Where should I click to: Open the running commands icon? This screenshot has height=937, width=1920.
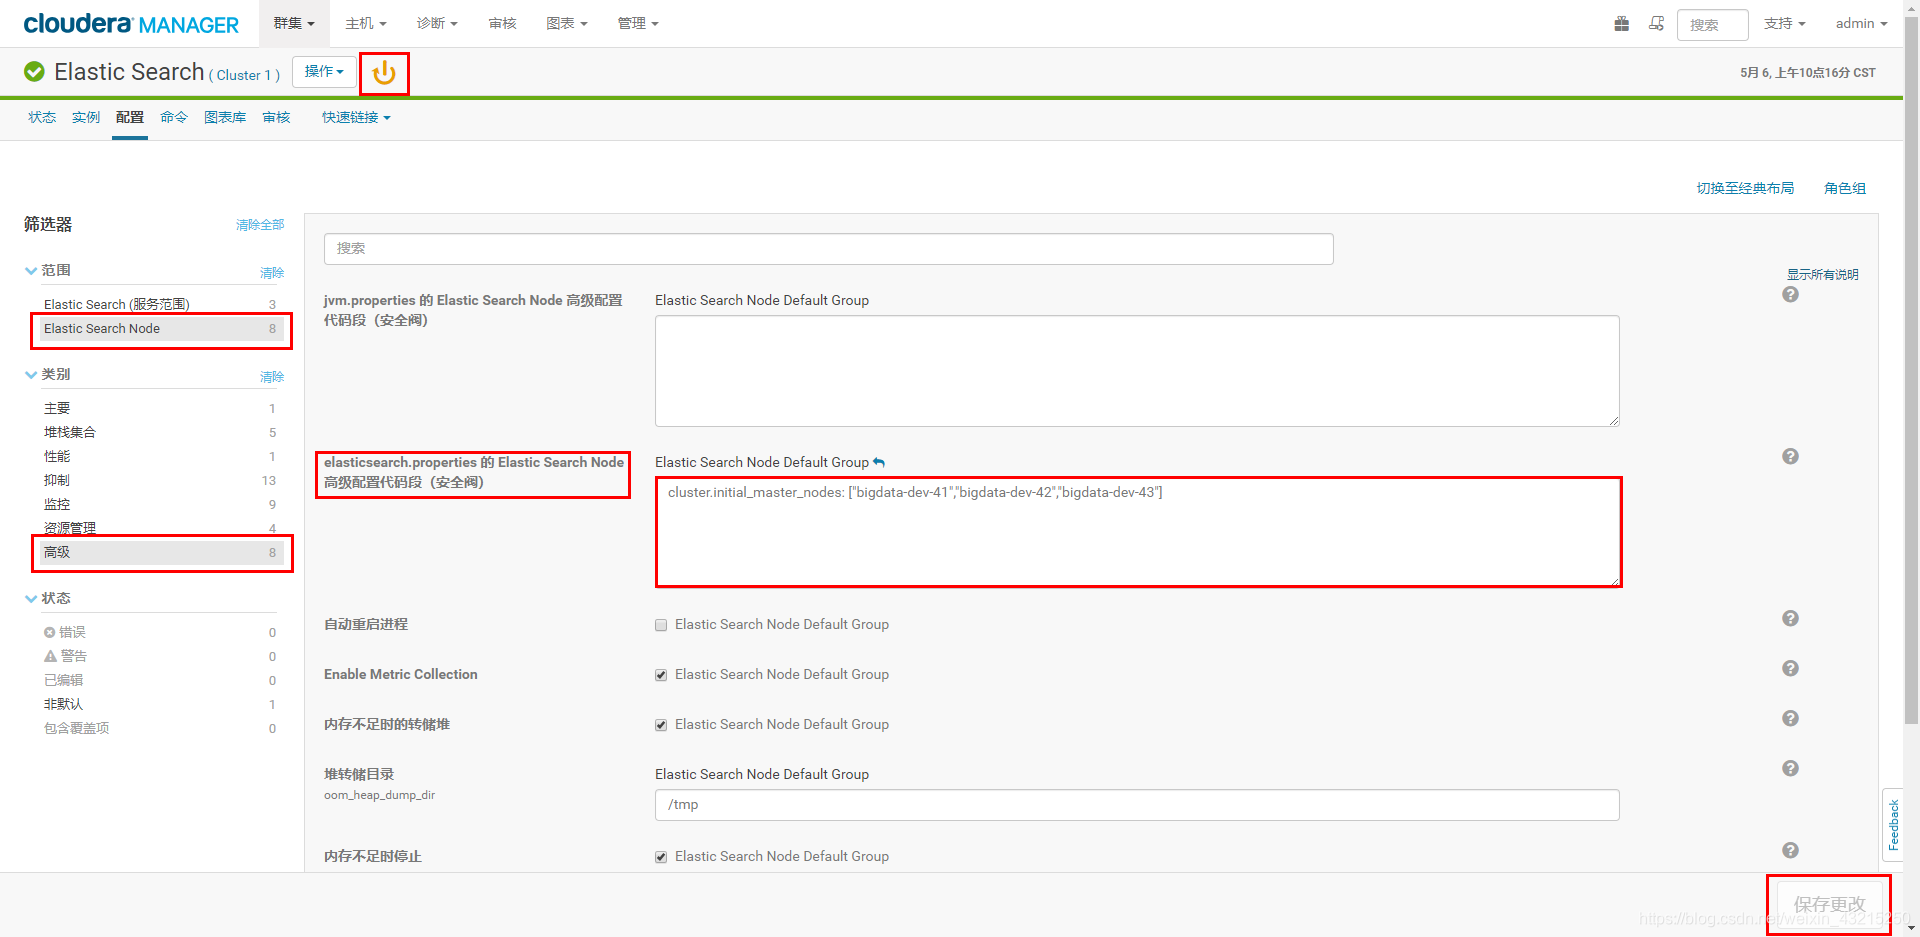click(1656, 23)
